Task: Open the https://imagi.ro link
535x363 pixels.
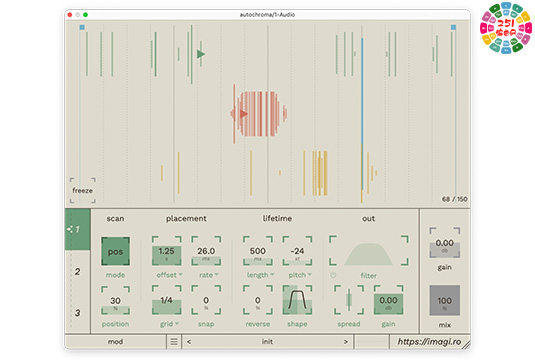Action: (x=429, y=342)
